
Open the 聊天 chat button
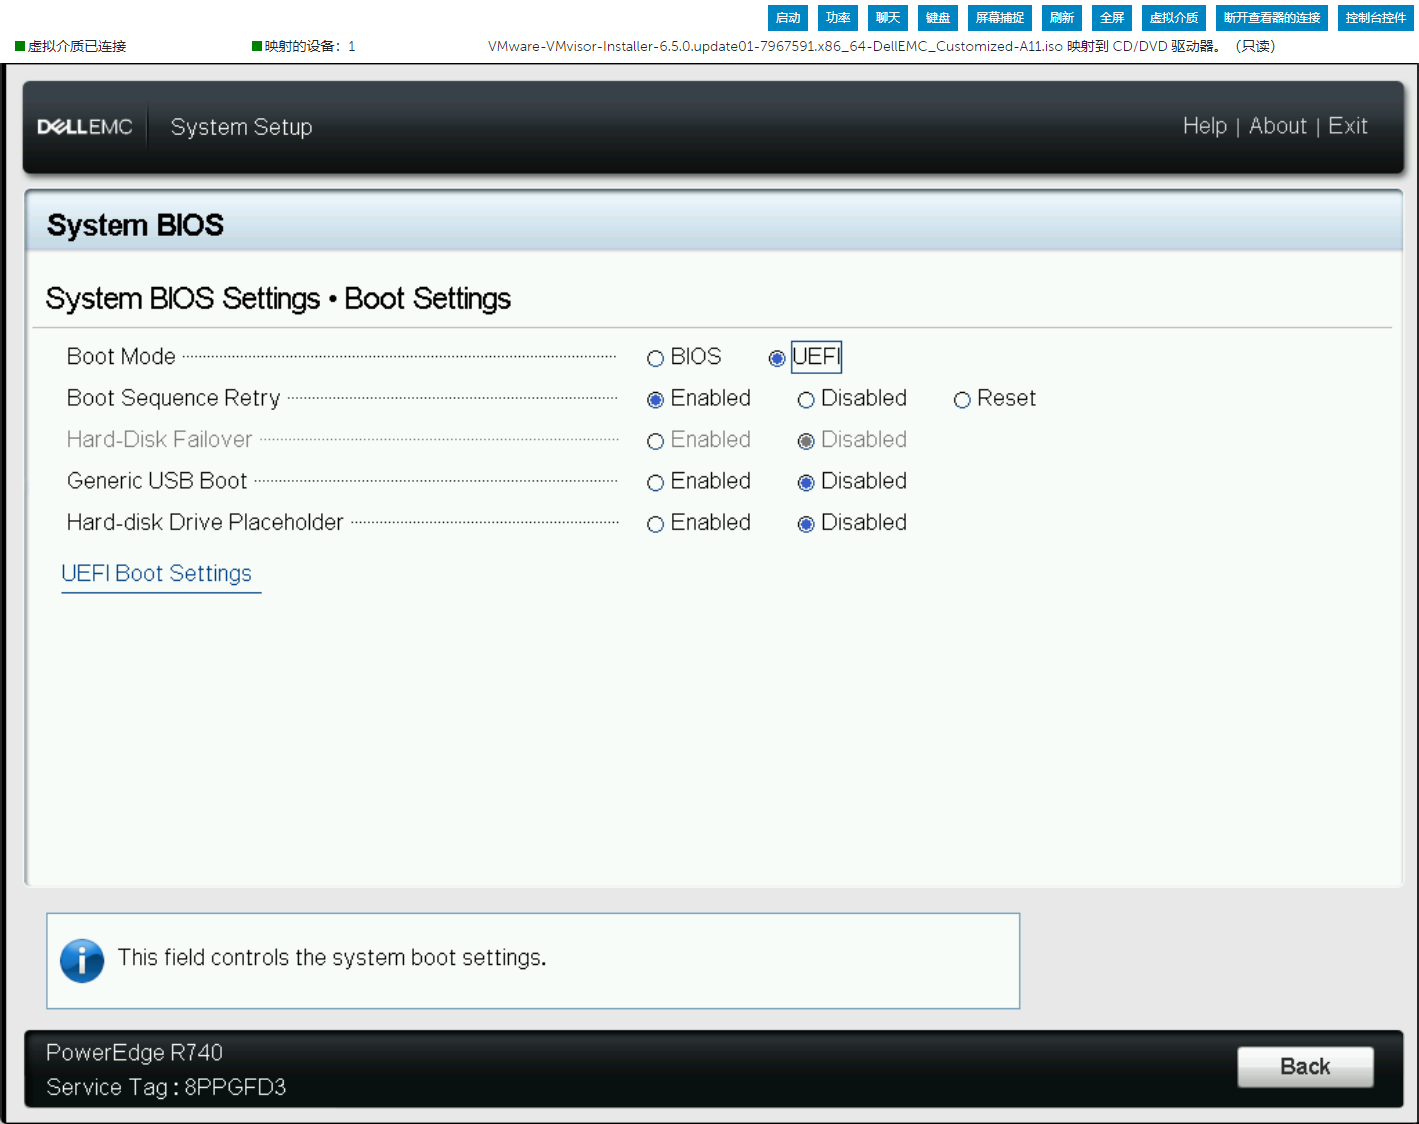888,18
